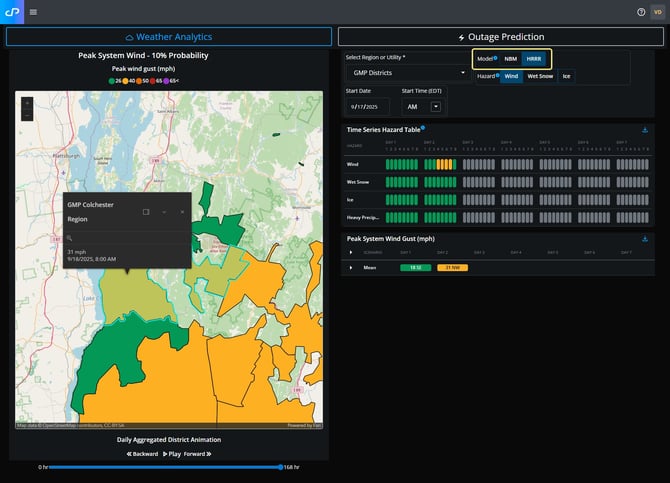Expand the Mean scenario row
Viewport: 670px width, 483px height.
351,268
